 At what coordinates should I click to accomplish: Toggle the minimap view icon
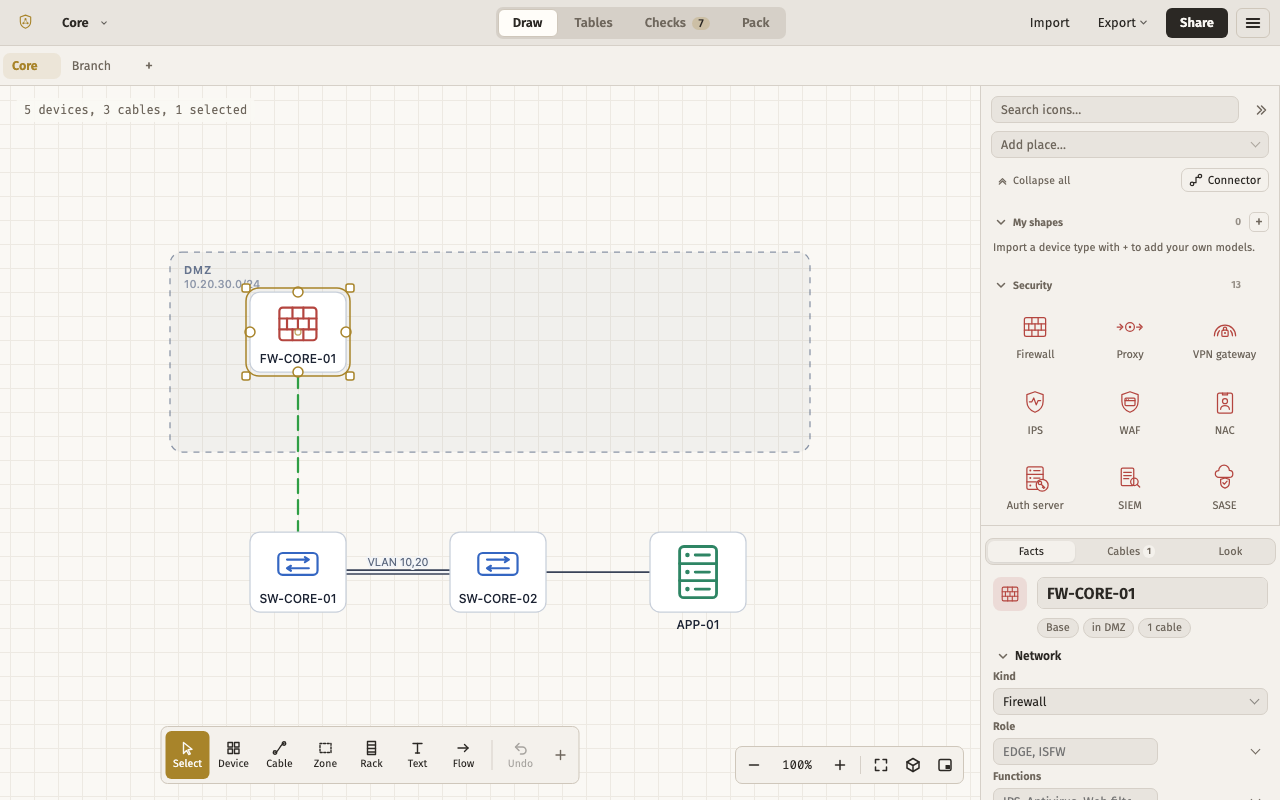[x=945, y=765]
